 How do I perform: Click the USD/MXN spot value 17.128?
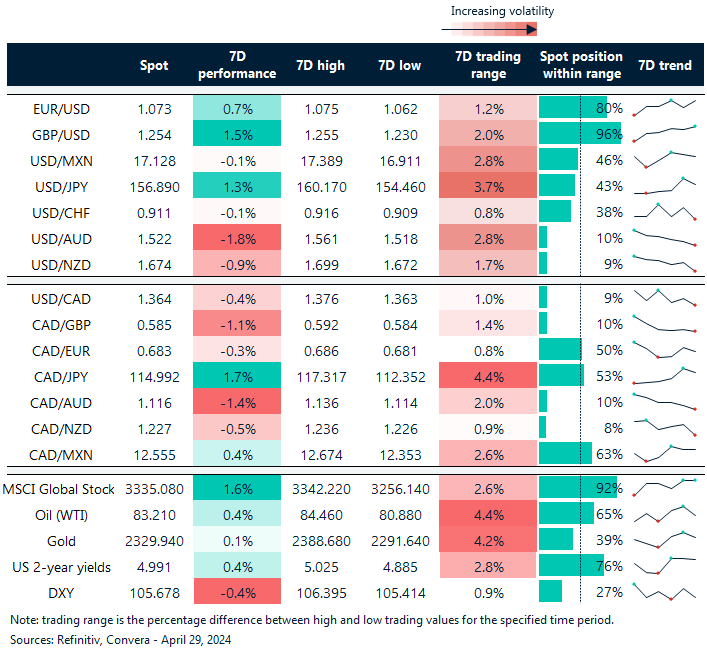pos(153,159)
